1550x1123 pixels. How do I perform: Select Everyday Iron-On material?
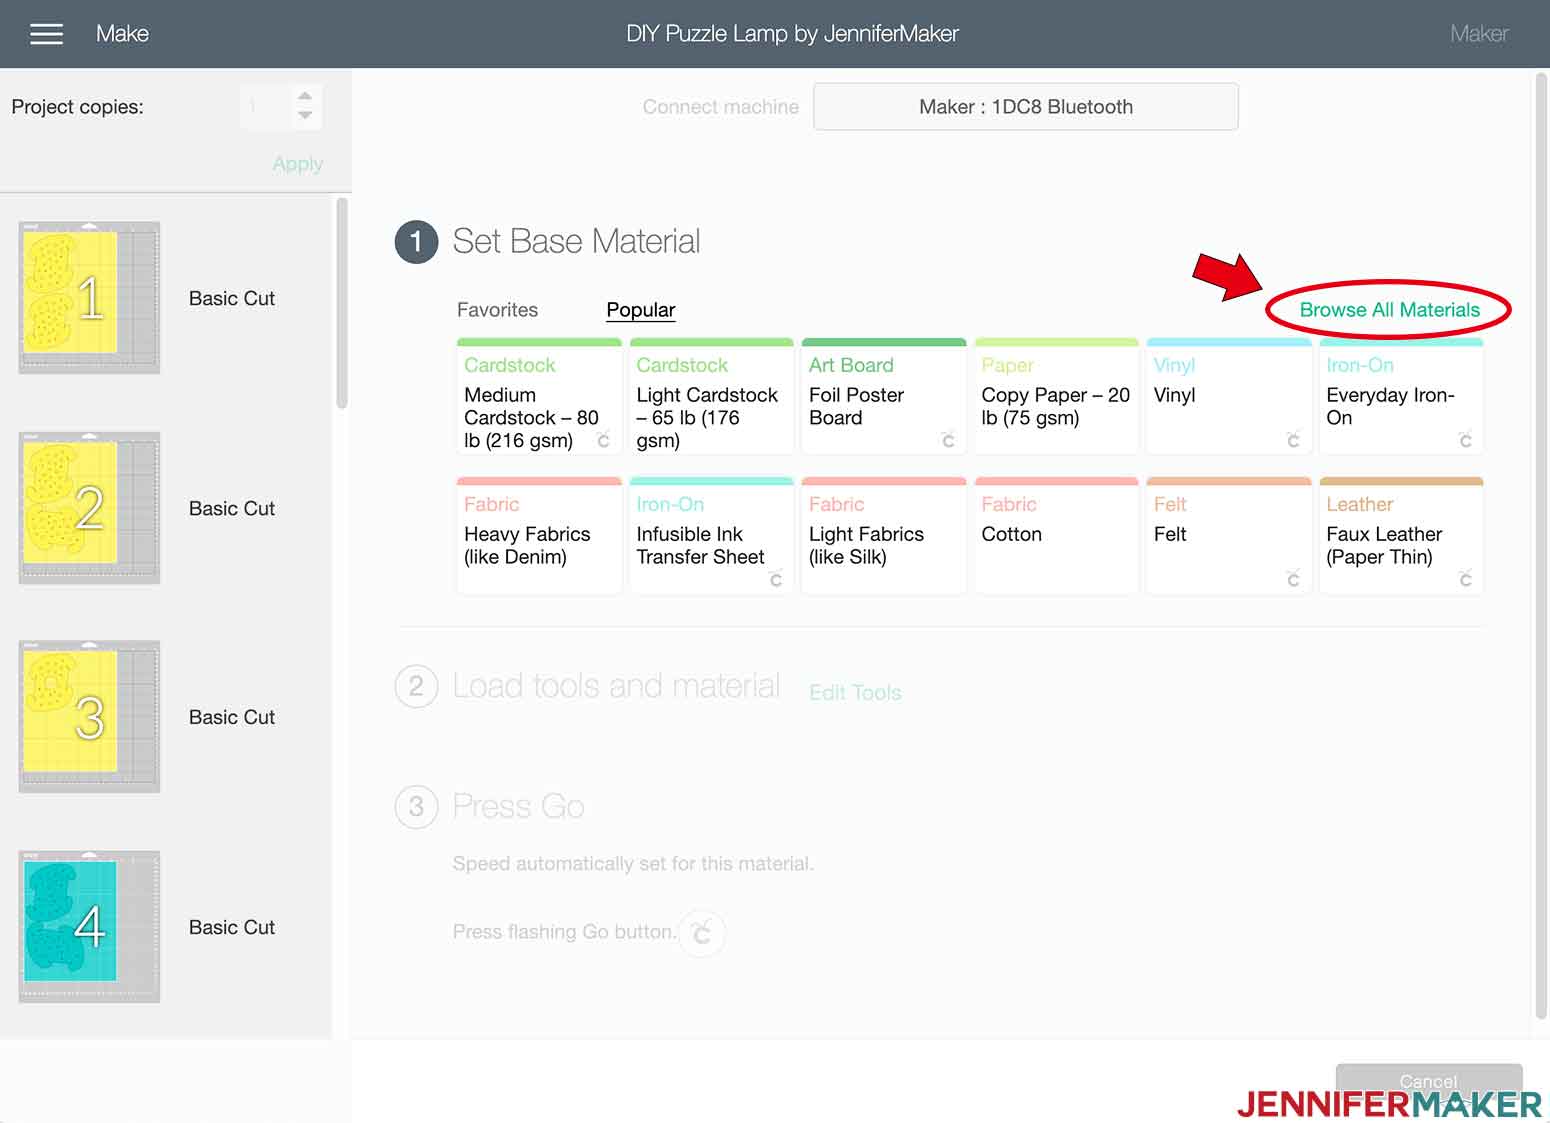click(1401, 397)
